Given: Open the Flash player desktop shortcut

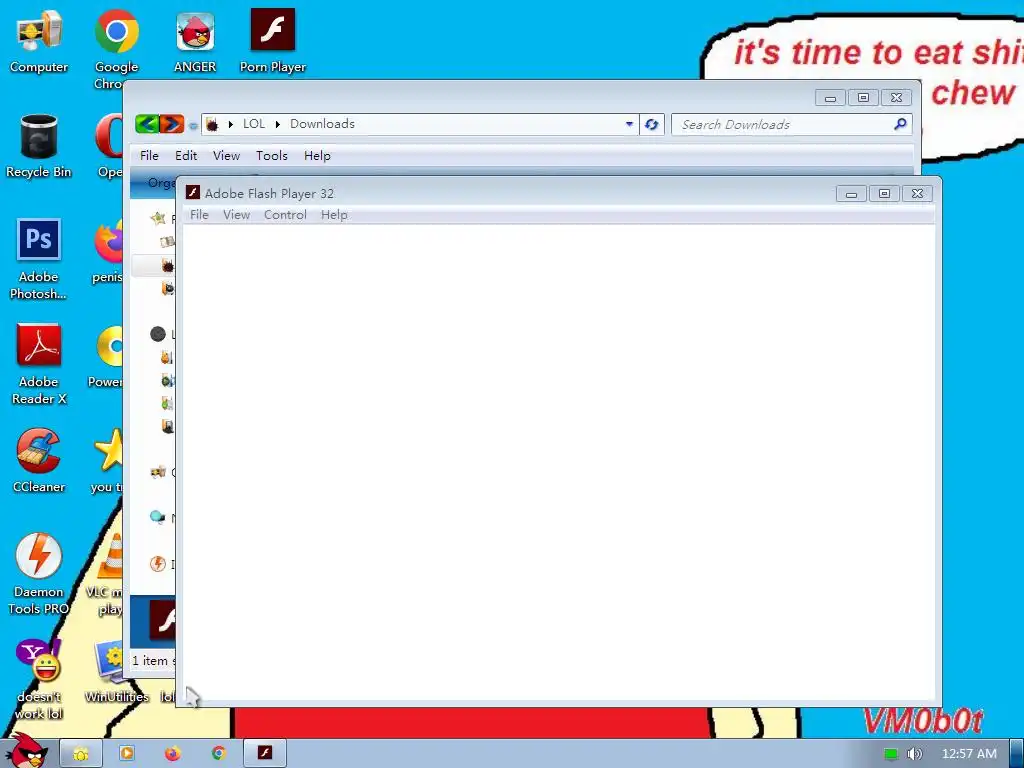Looking at the screenshot, I should click(272, 42).
